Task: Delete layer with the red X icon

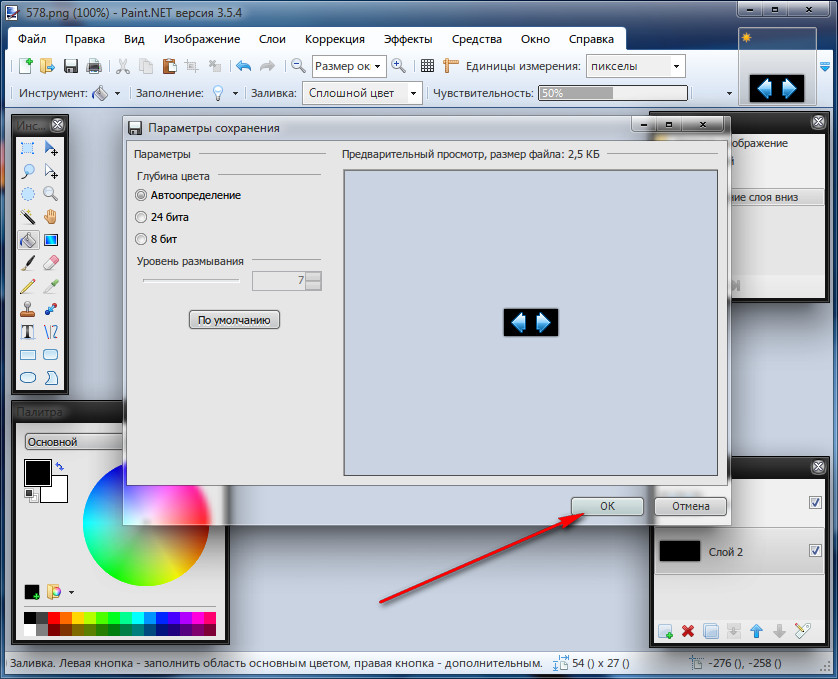Action: [688, 631]
